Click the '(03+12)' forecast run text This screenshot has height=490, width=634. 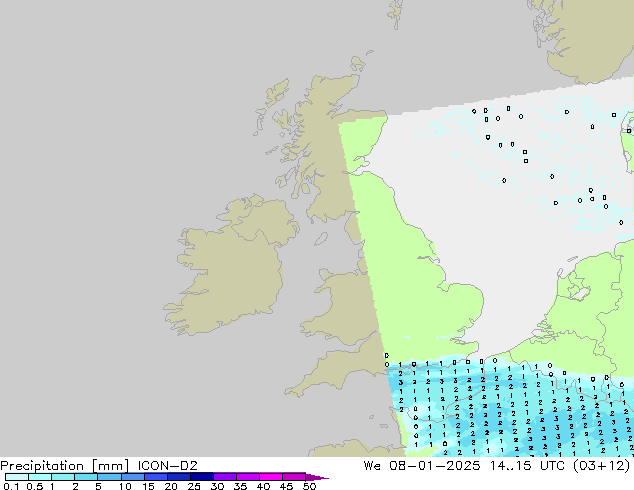pyautogui.click(x=602, y=466)
